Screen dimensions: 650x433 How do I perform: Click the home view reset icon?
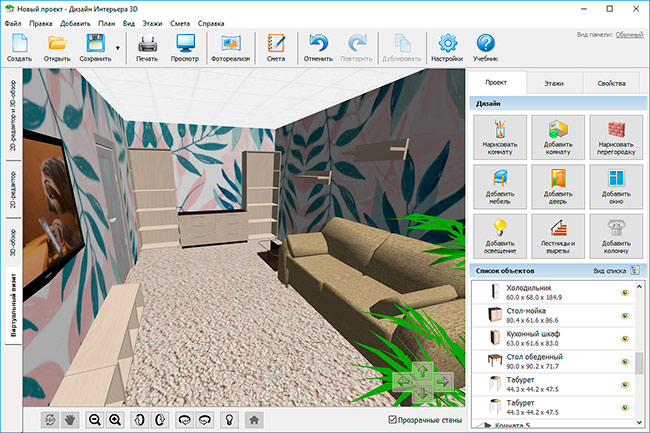[x=254, y=420]
